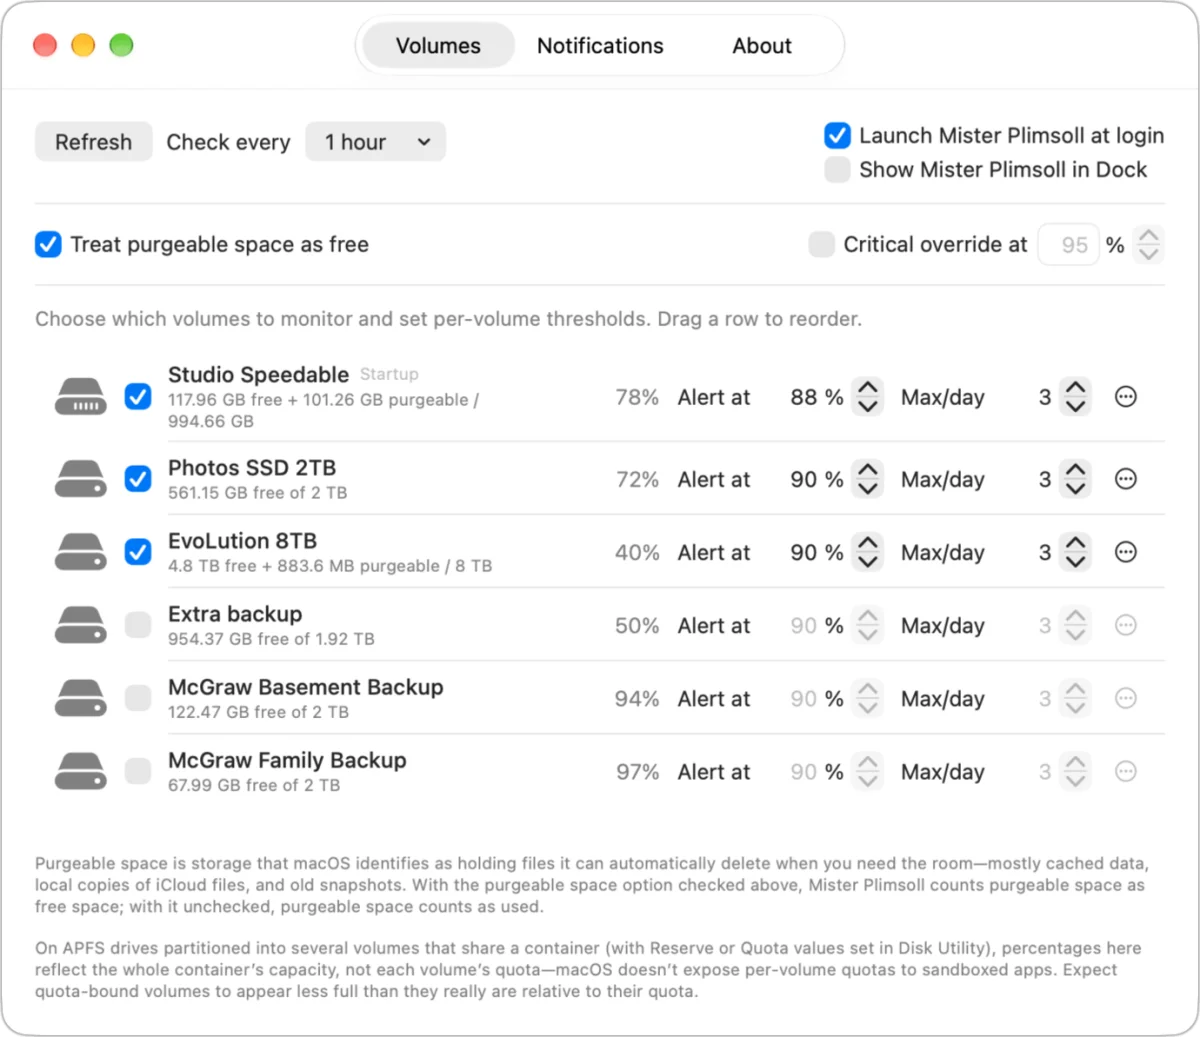Click the Critical override 95 percent field
The height and width of the screenshot is (1037, 1200).
(x=1069, y=244)
